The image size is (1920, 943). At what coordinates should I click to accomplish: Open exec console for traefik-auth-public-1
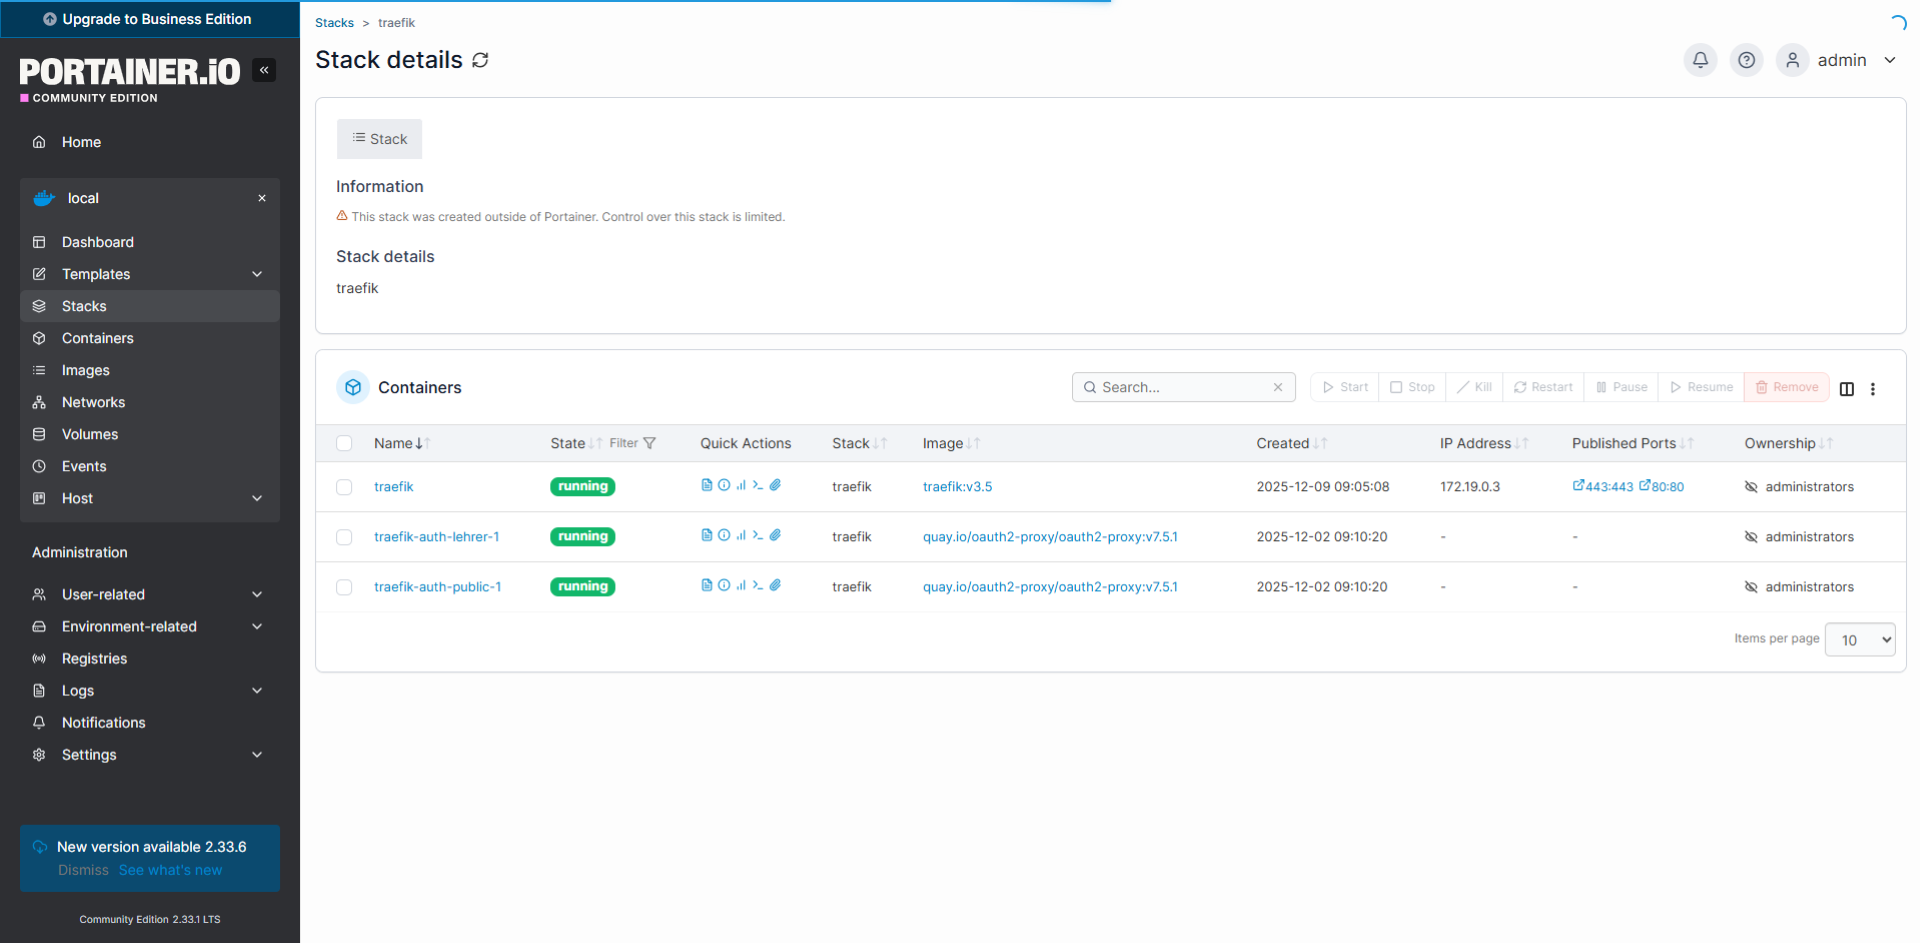click(x=758, y=585)
